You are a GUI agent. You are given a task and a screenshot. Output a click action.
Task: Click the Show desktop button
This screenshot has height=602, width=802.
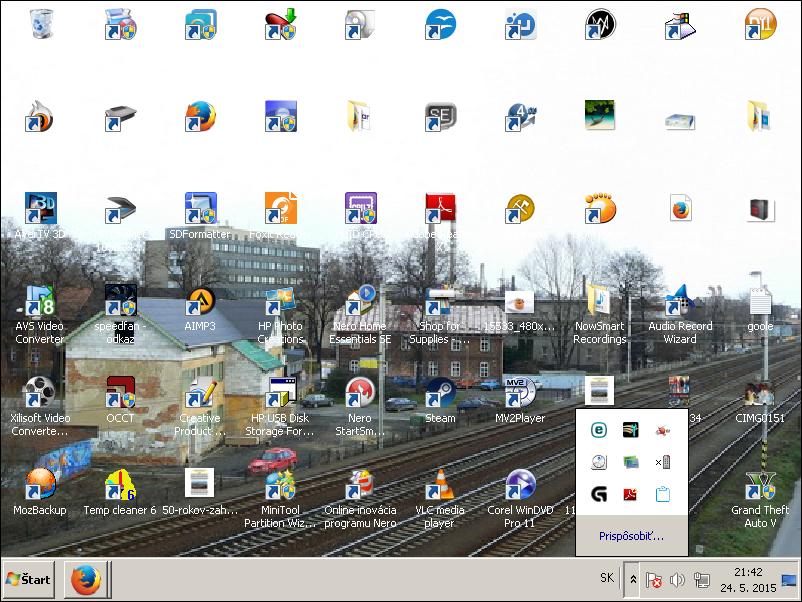click(789, 580)
